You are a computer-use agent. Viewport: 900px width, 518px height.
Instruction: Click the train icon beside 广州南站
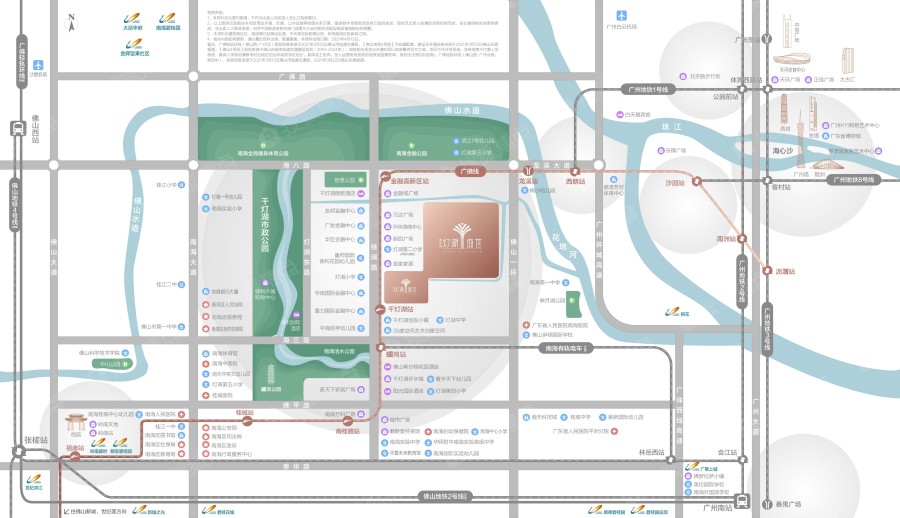742,501
